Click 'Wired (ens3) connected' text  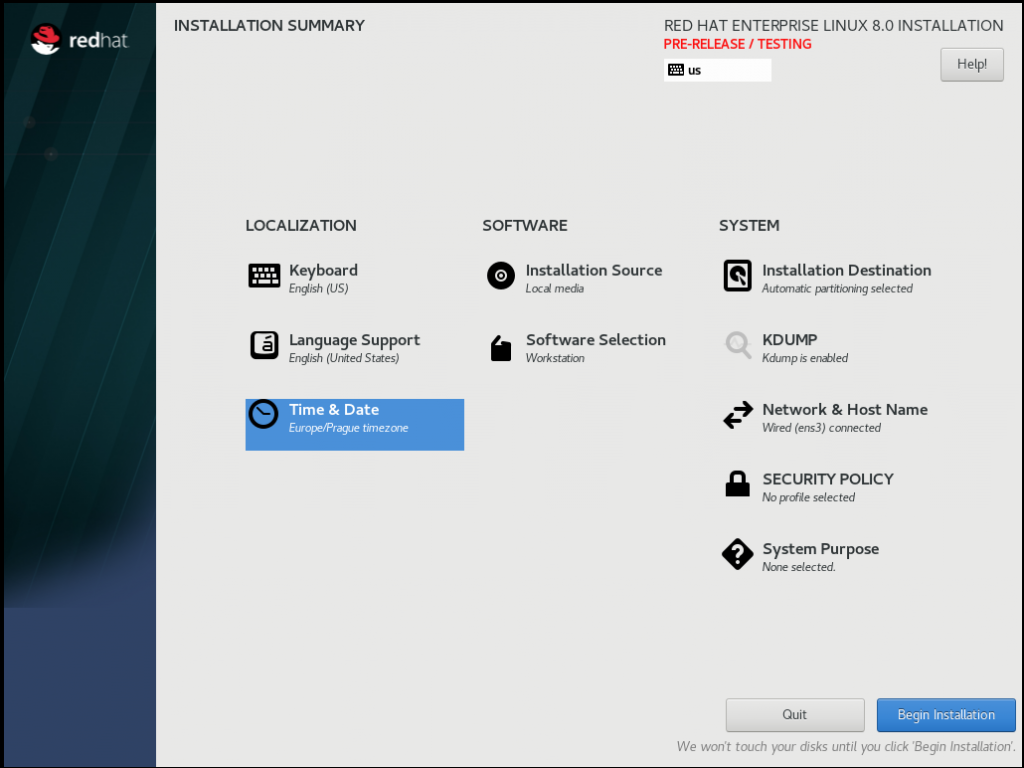click(x=821, y=428)
